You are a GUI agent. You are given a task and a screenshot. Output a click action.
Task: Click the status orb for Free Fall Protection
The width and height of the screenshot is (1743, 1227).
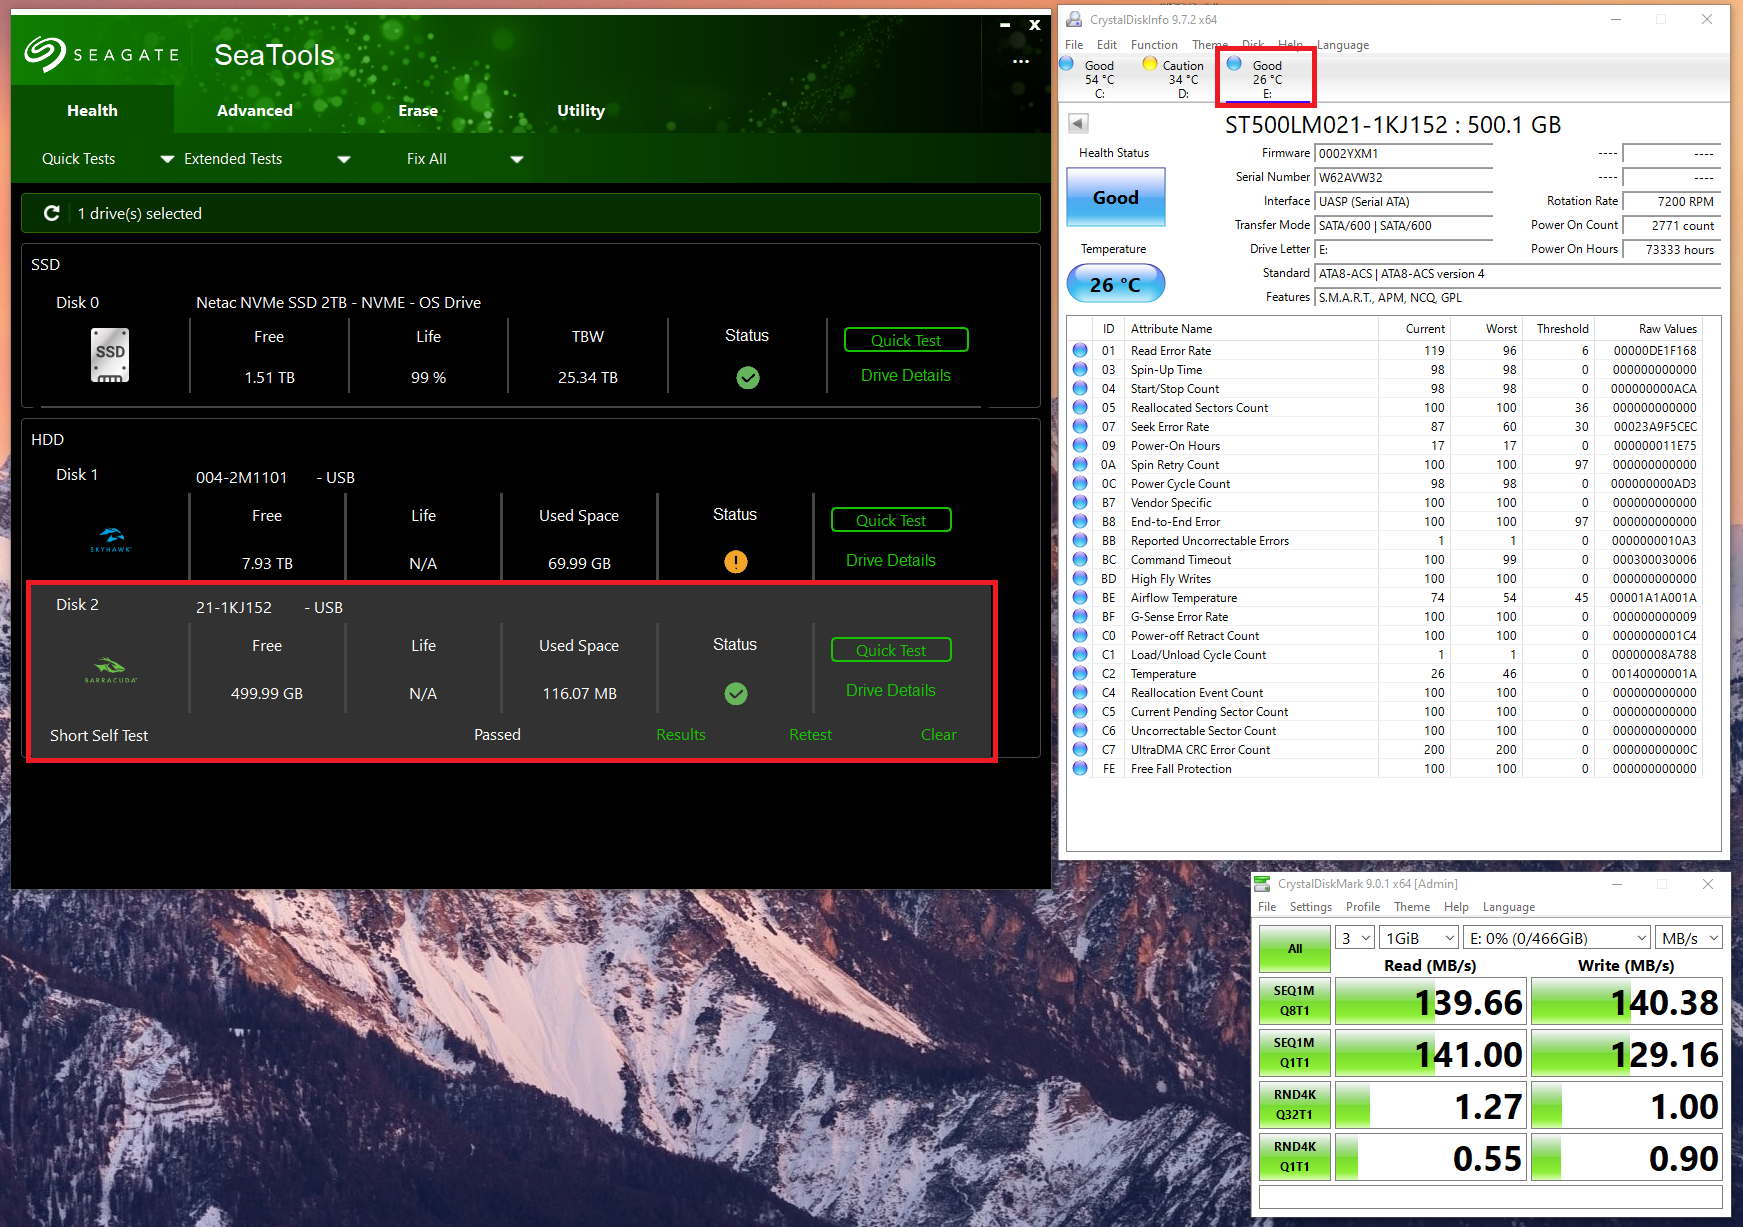pyautogui.click(x=1080, y=768)
